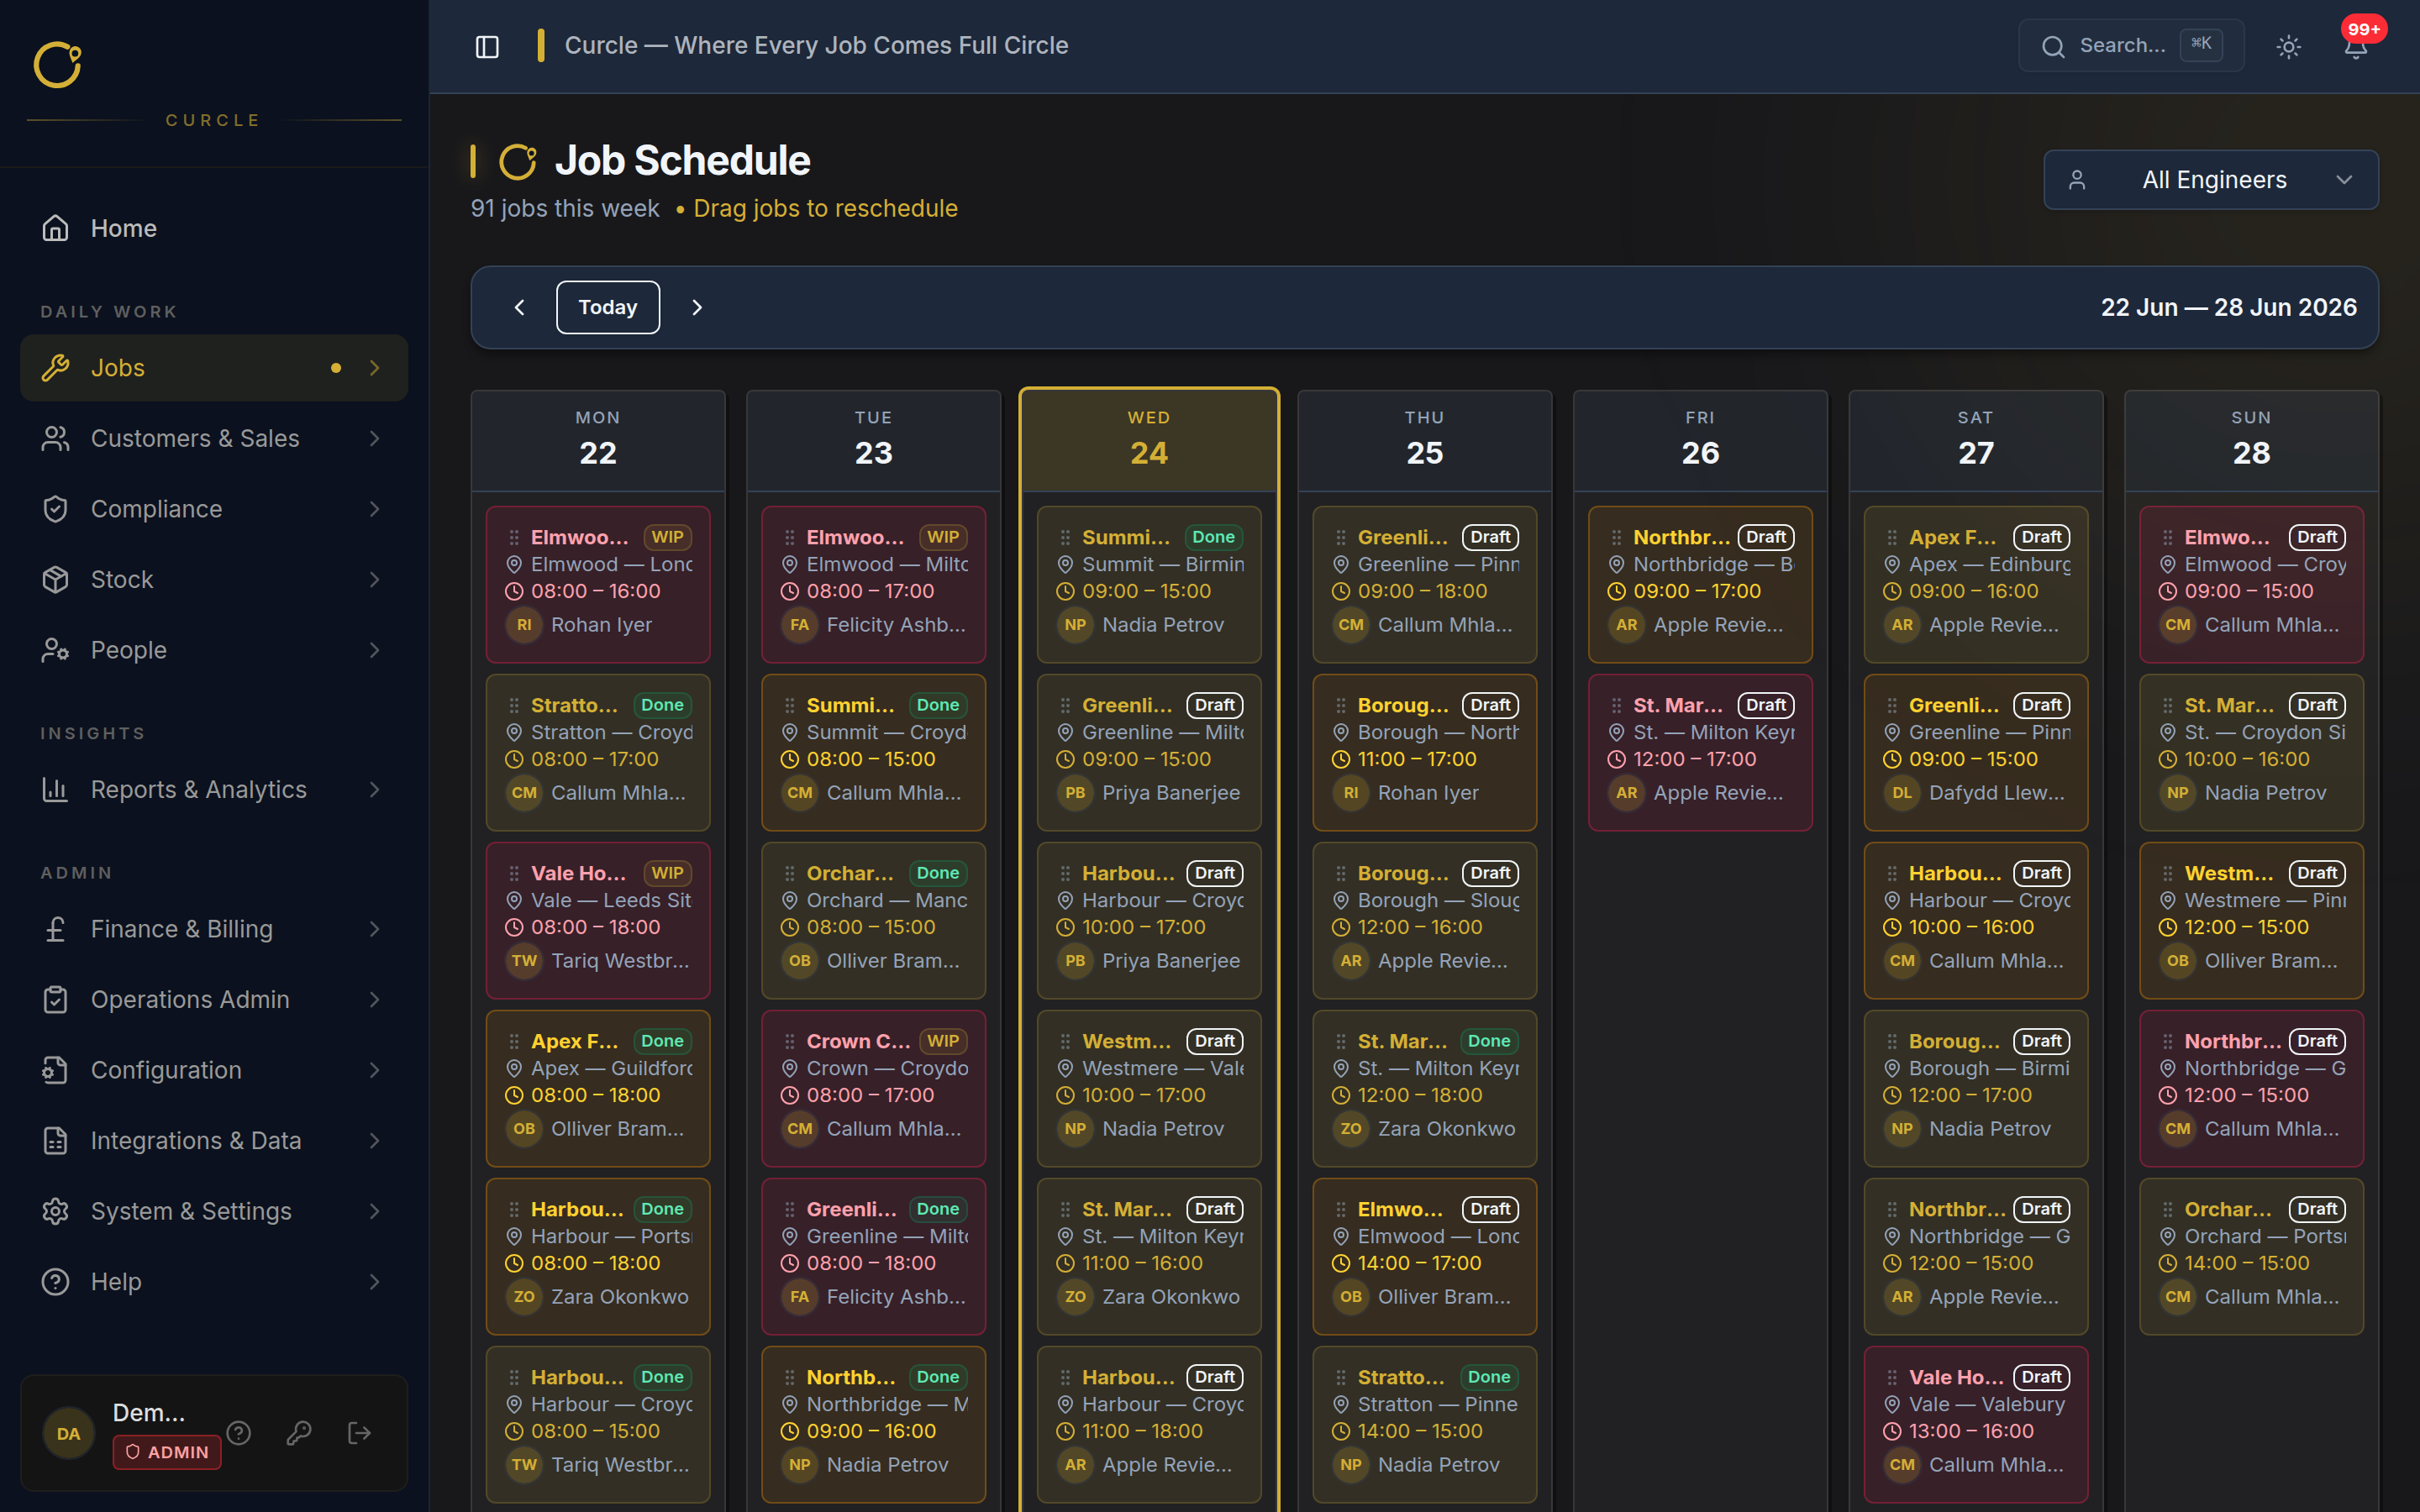
Task: Click location pin on Saturday Vale Ho job
Action: coord(1892,1404)
